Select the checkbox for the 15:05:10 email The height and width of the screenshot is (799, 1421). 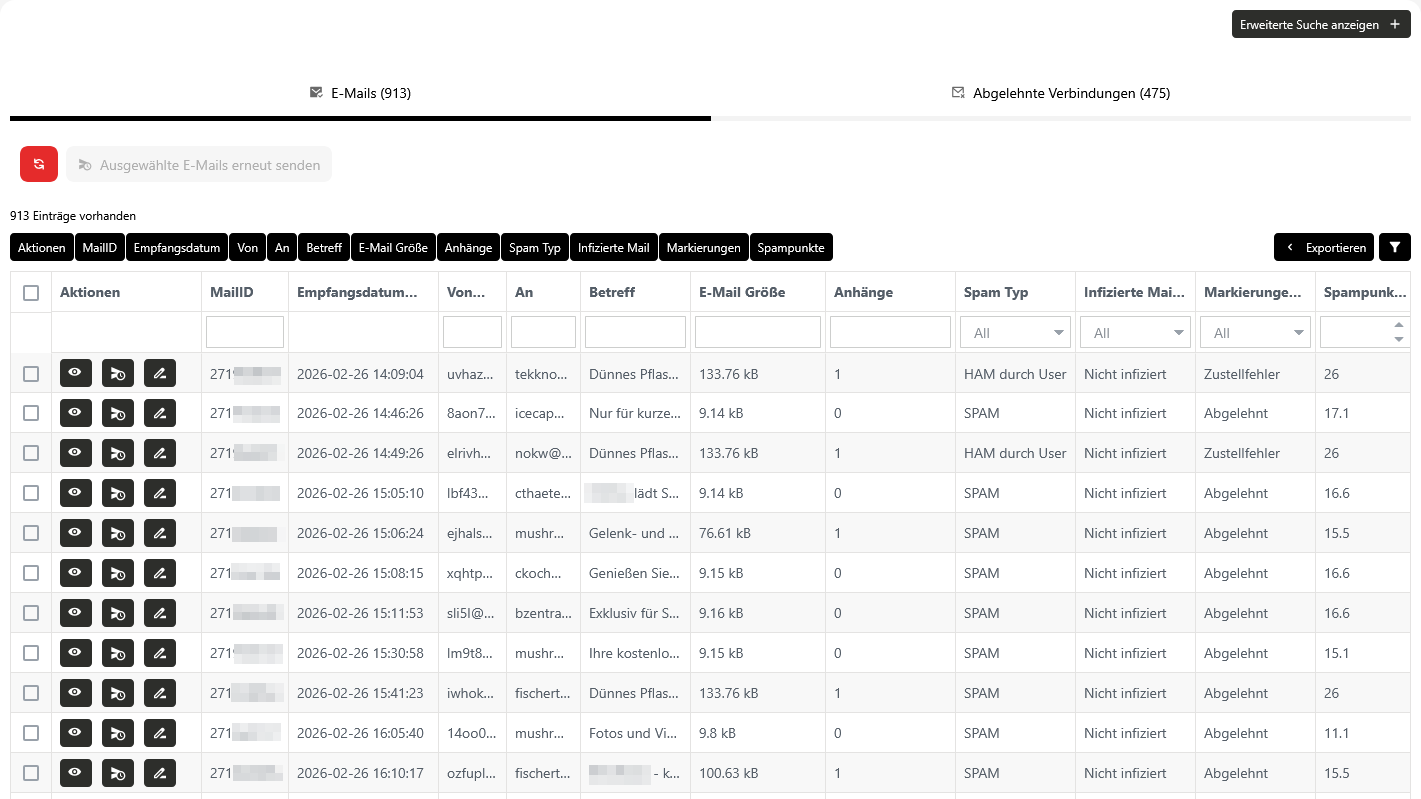point(31,493)
